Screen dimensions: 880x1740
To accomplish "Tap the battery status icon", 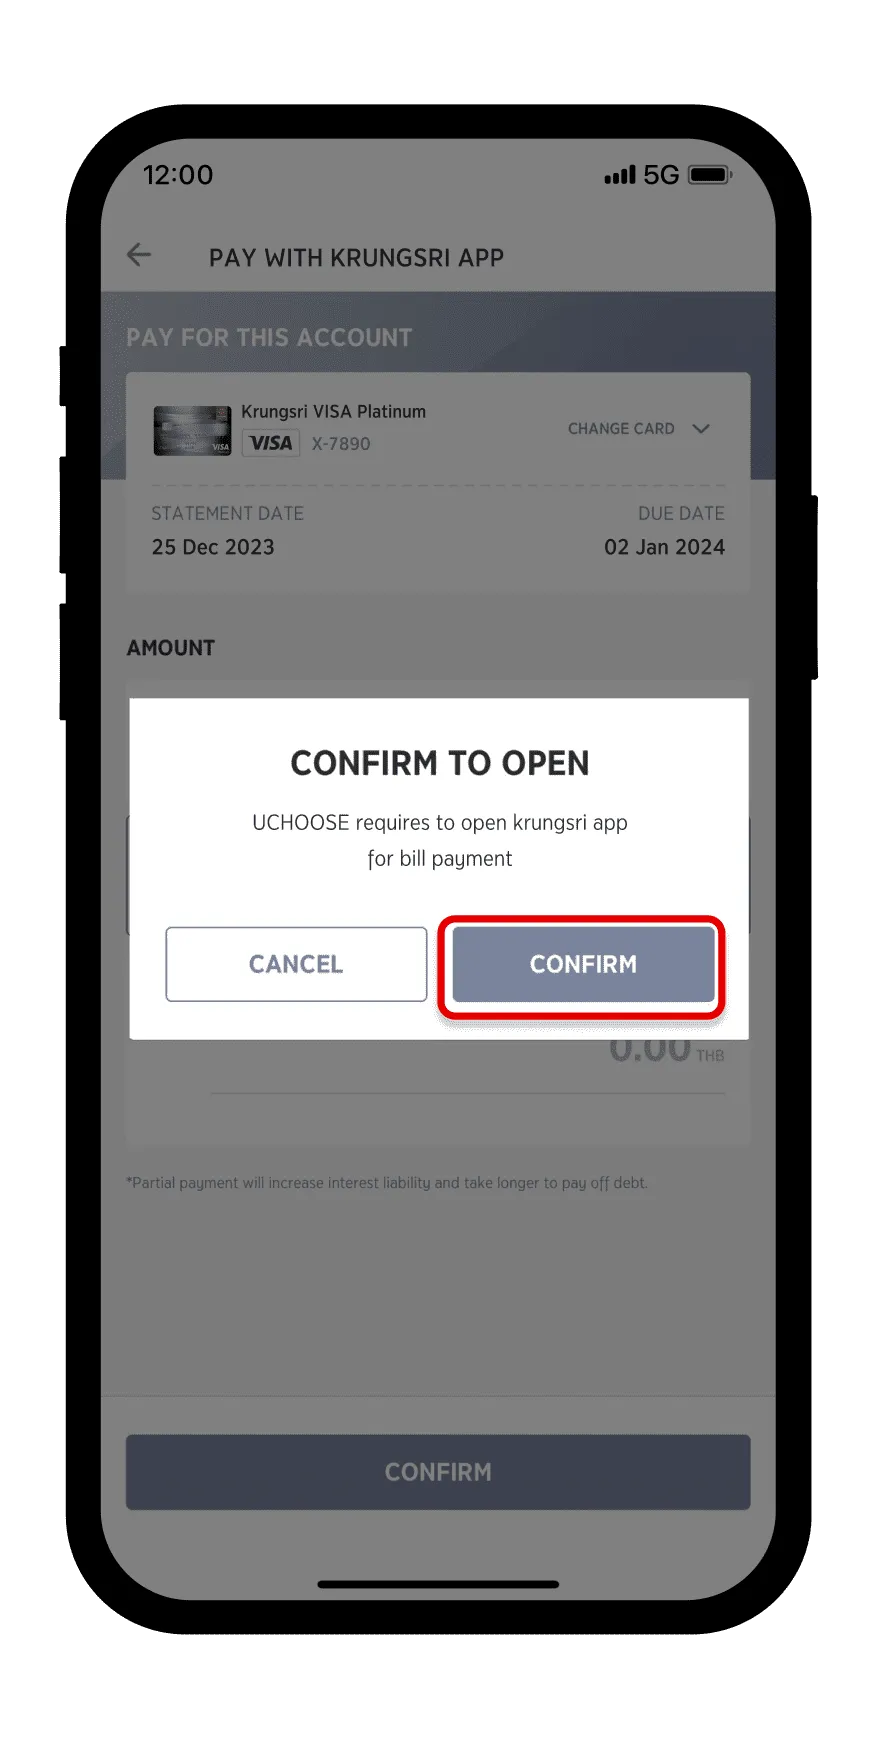I will [x=710, y=175].
